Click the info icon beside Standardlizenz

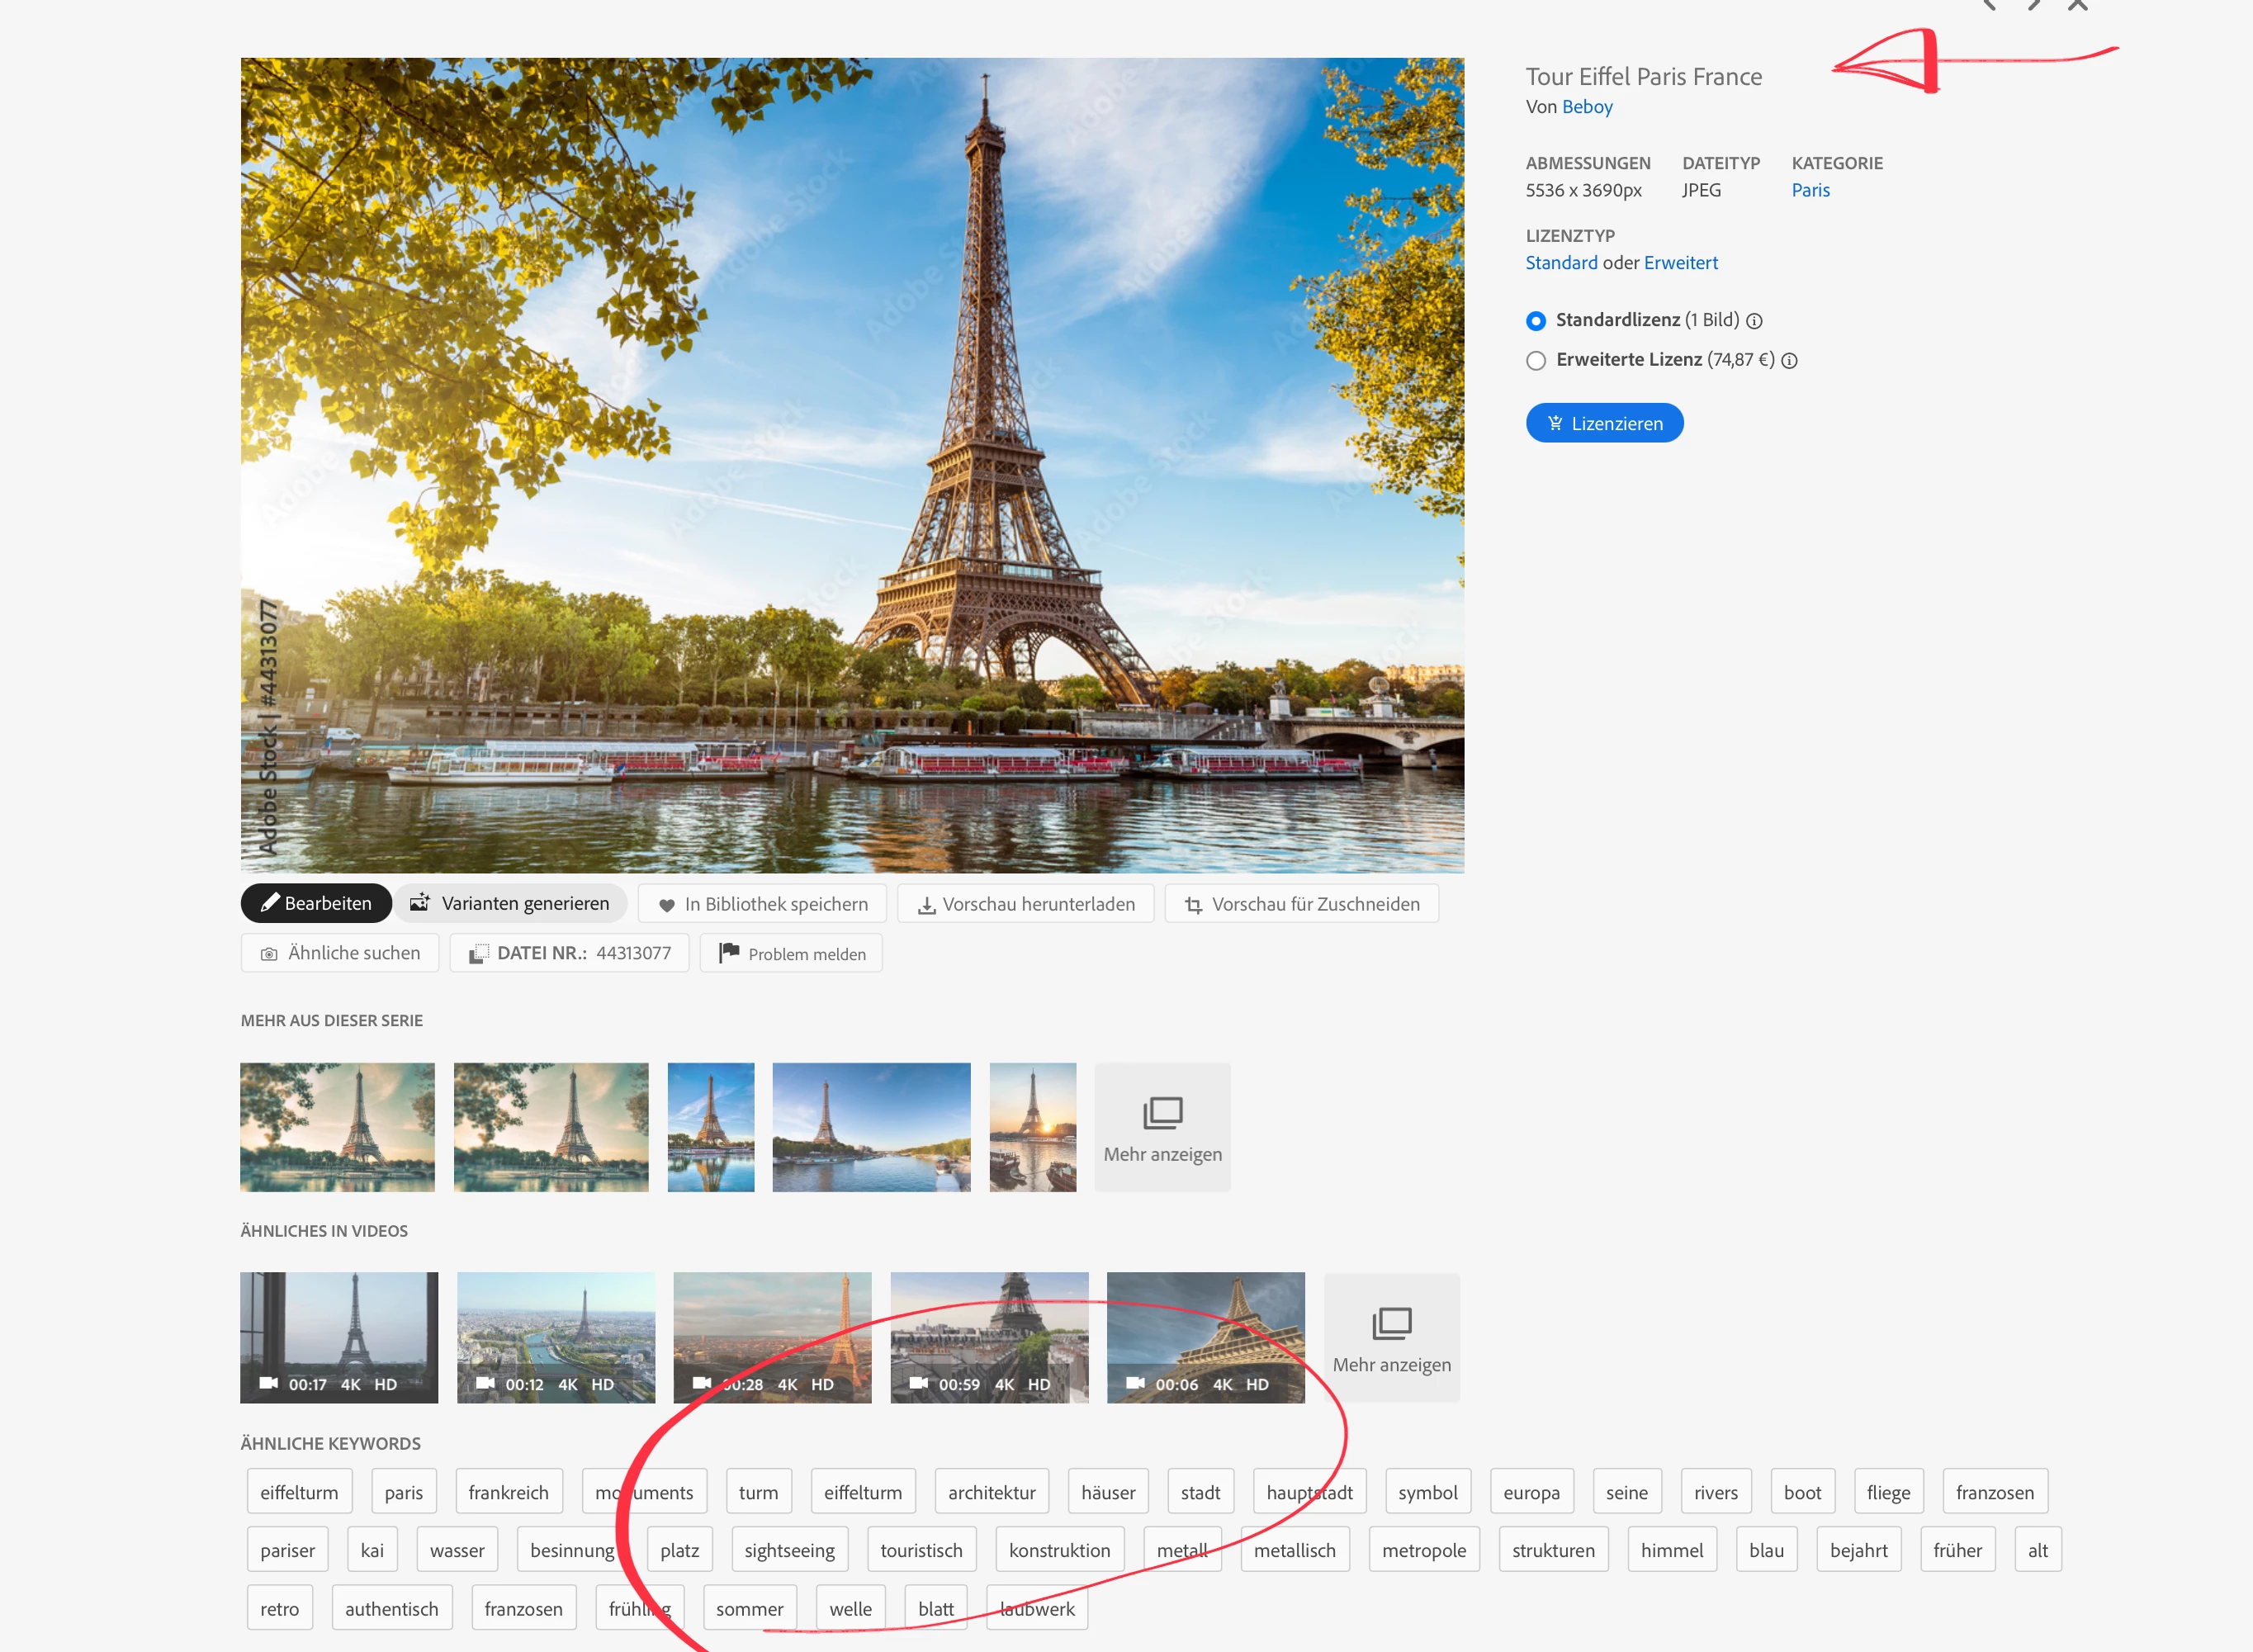pyautogui.click(x=1754, y=321)
